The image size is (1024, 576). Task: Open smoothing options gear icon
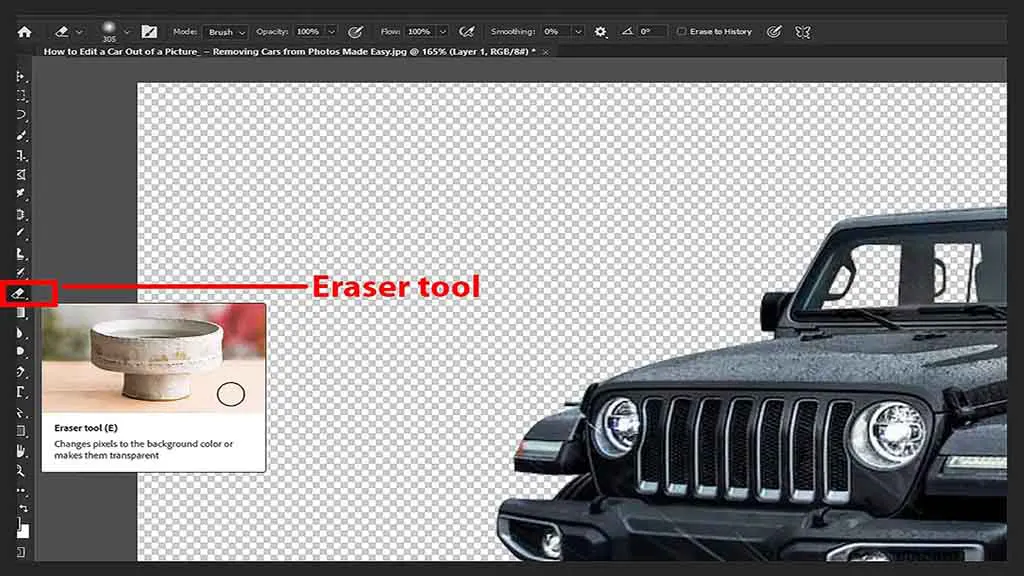click(x=600, y=32)
